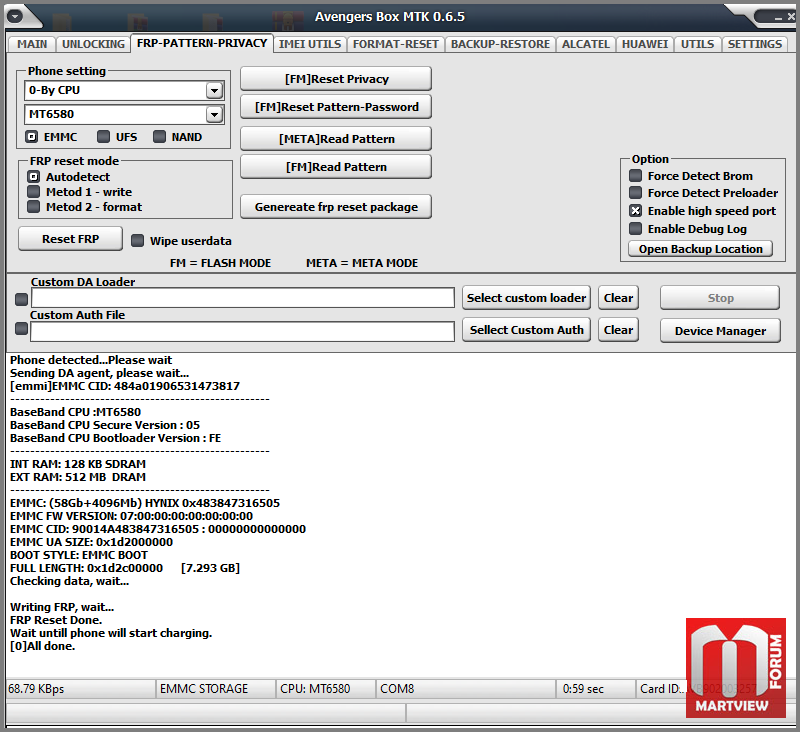The width and height of the screenshot is (800, 732).
Task: Clear the custom DA loader path
Action: tap(618, 298)
